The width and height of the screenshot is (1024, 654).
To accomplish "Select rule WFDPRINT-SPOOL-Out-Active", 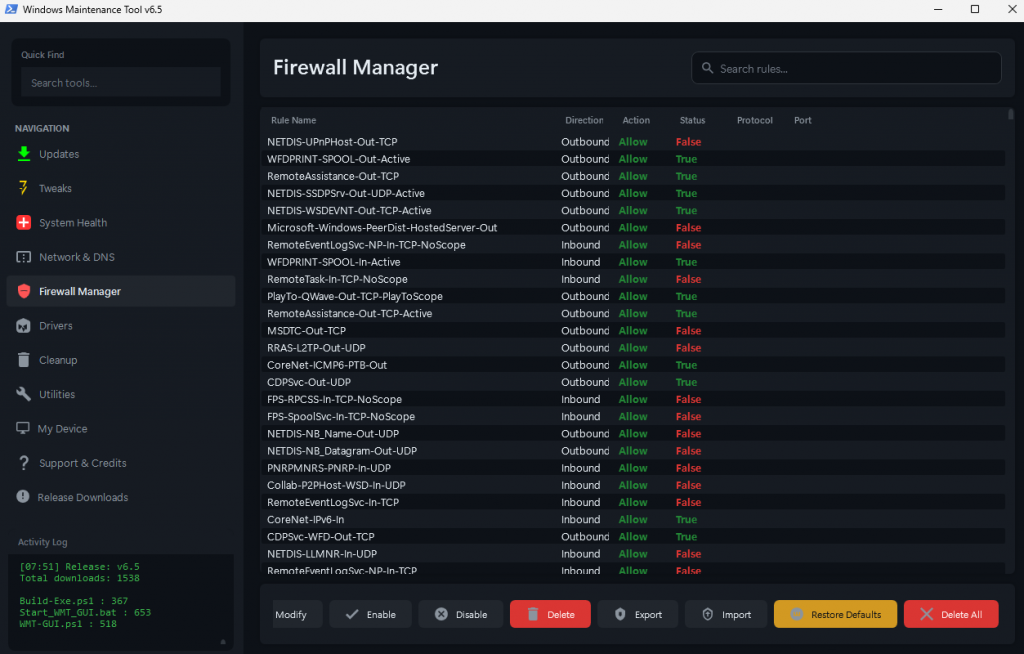I will click(x=633, y=159).
